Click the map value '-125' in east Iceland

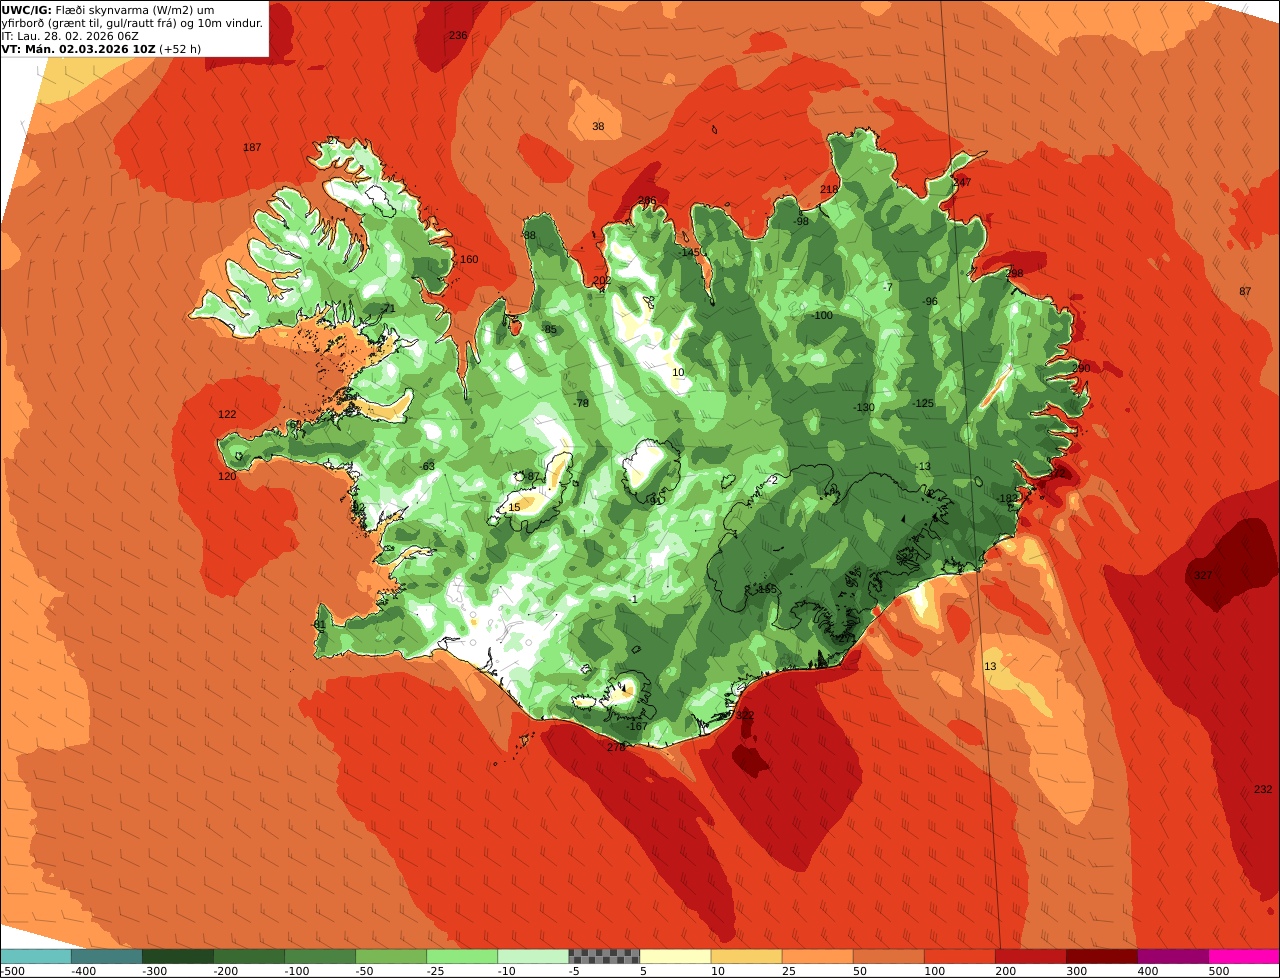[923, 403]
